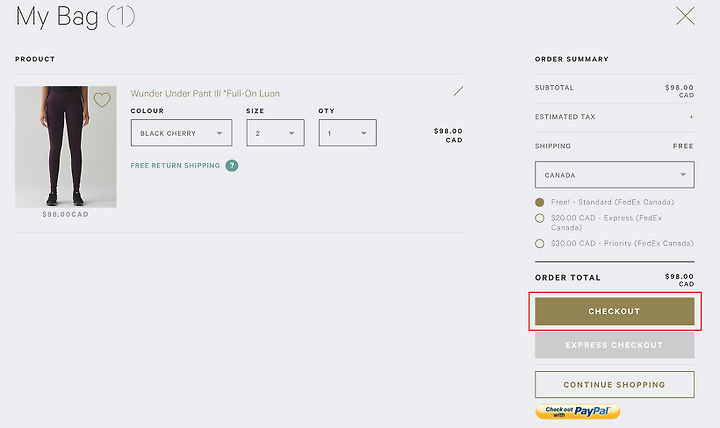Image resolution: width=720 pixels, height=428 pixels.
Task: Click the Express Checkout button
Action: pyautogui.click(x=614, y=345)
